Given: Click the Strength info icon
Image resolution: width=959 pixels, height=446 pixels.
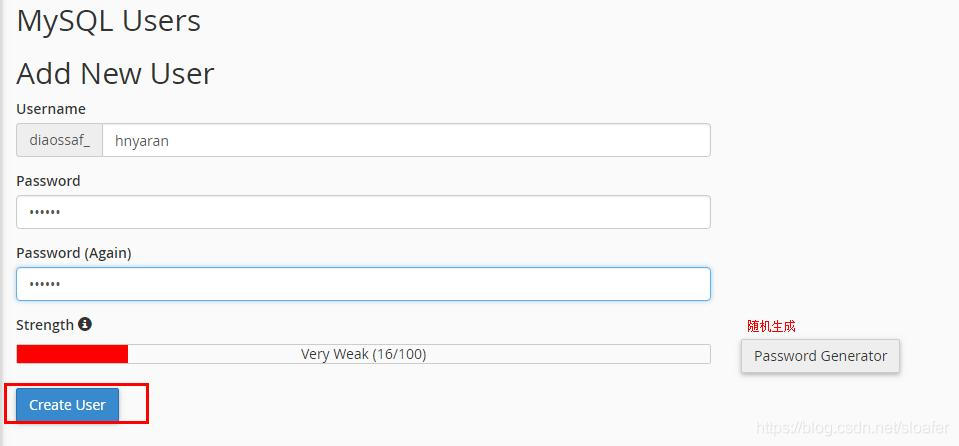Looking at the screenshot, I should coord(85,324).
